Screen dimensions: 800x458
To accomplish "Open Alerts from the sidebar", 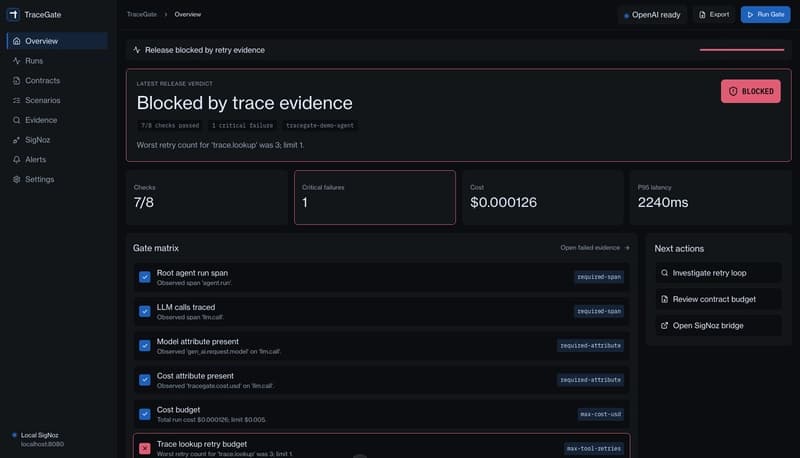I will [x=57, y=160].
